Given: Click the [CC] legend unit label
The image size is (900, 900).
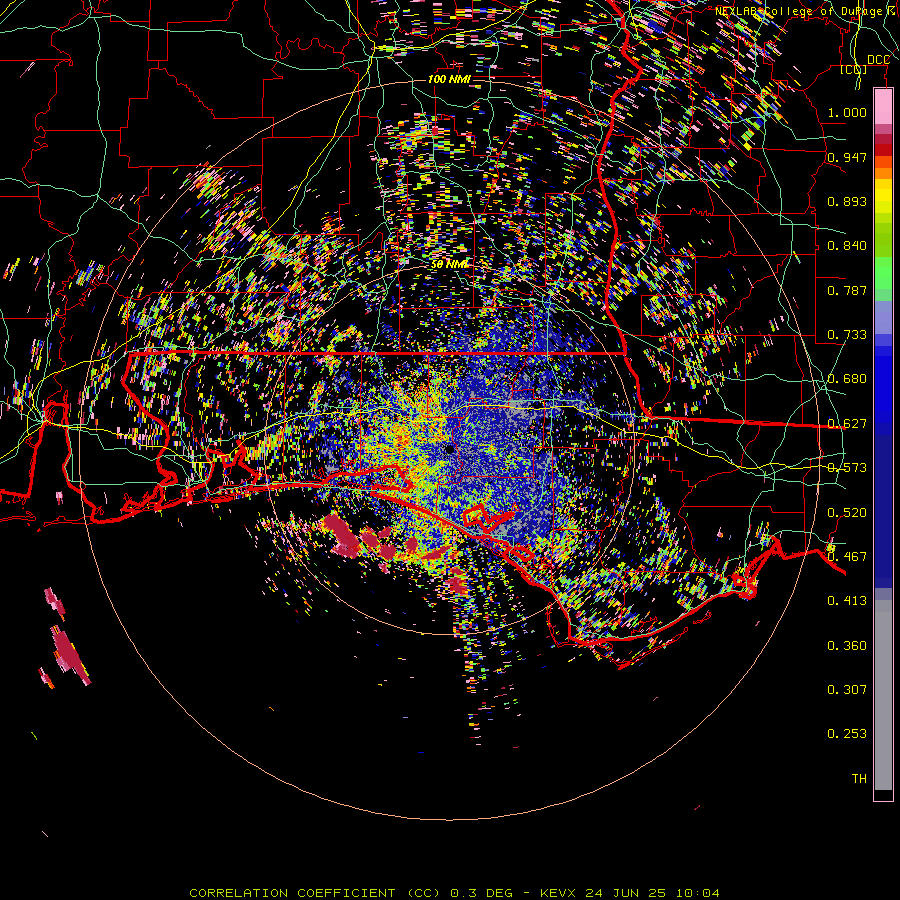Looking at the screenshot, I should (853, 69).
